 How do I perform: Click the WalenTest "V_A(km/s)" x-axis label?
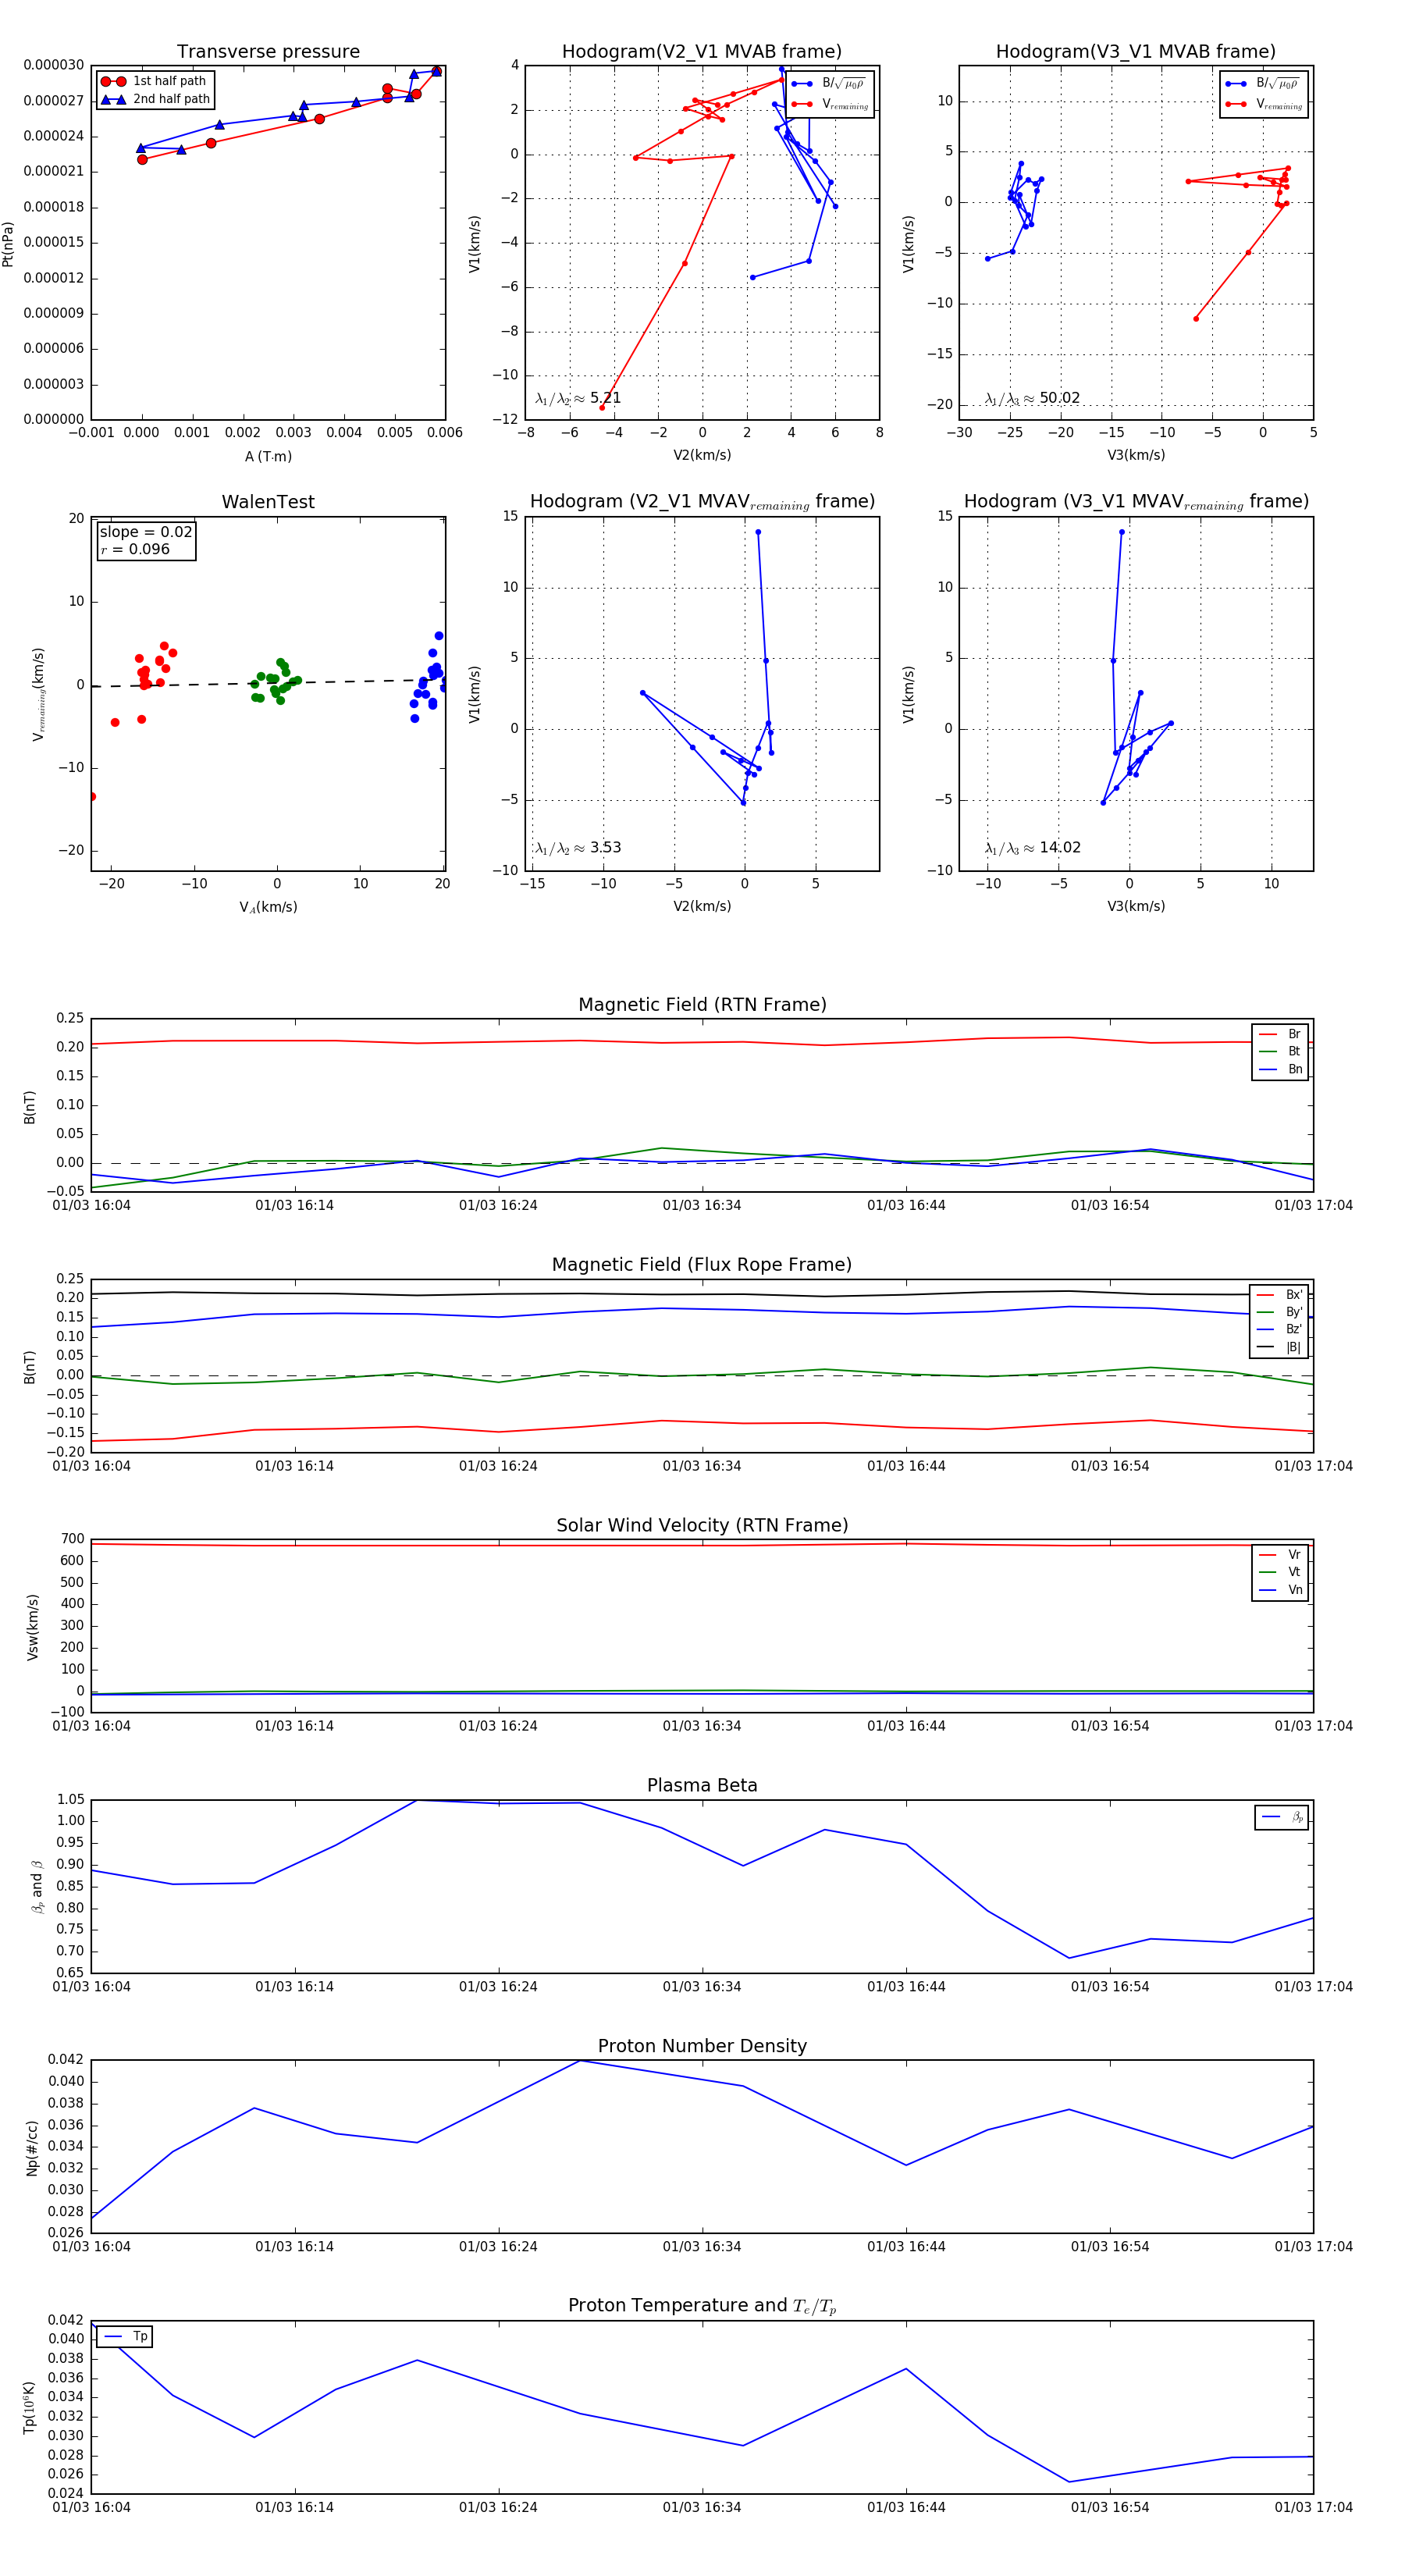click(268, 907)
